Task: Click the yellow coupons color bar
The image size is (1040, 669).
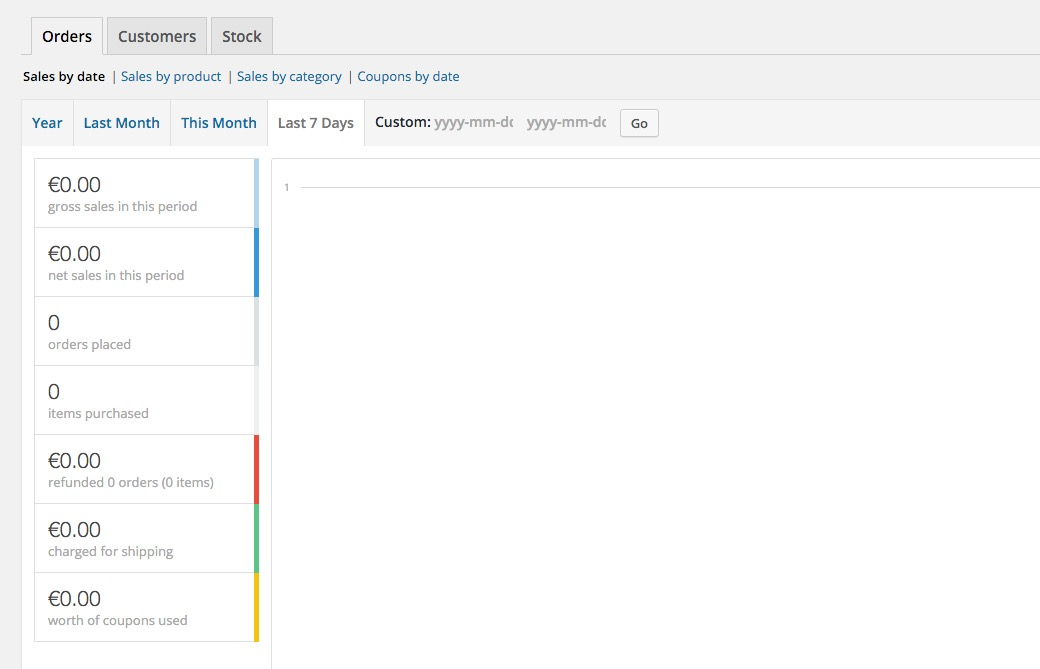Action: pyautogui.click(x=257, y=607)
